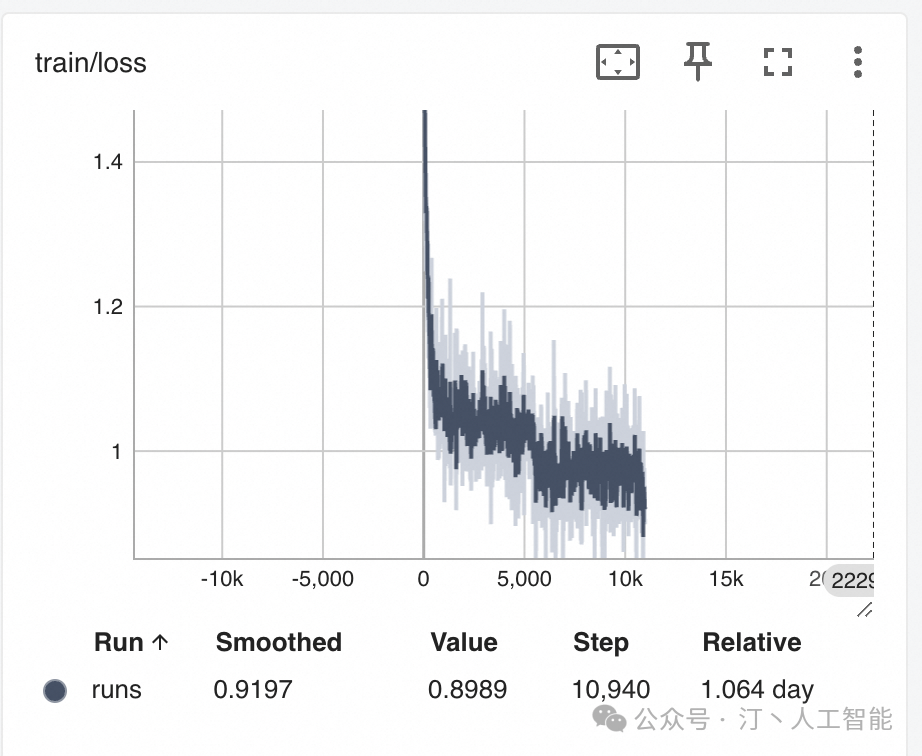Click the chart resize handle icon

864,610
